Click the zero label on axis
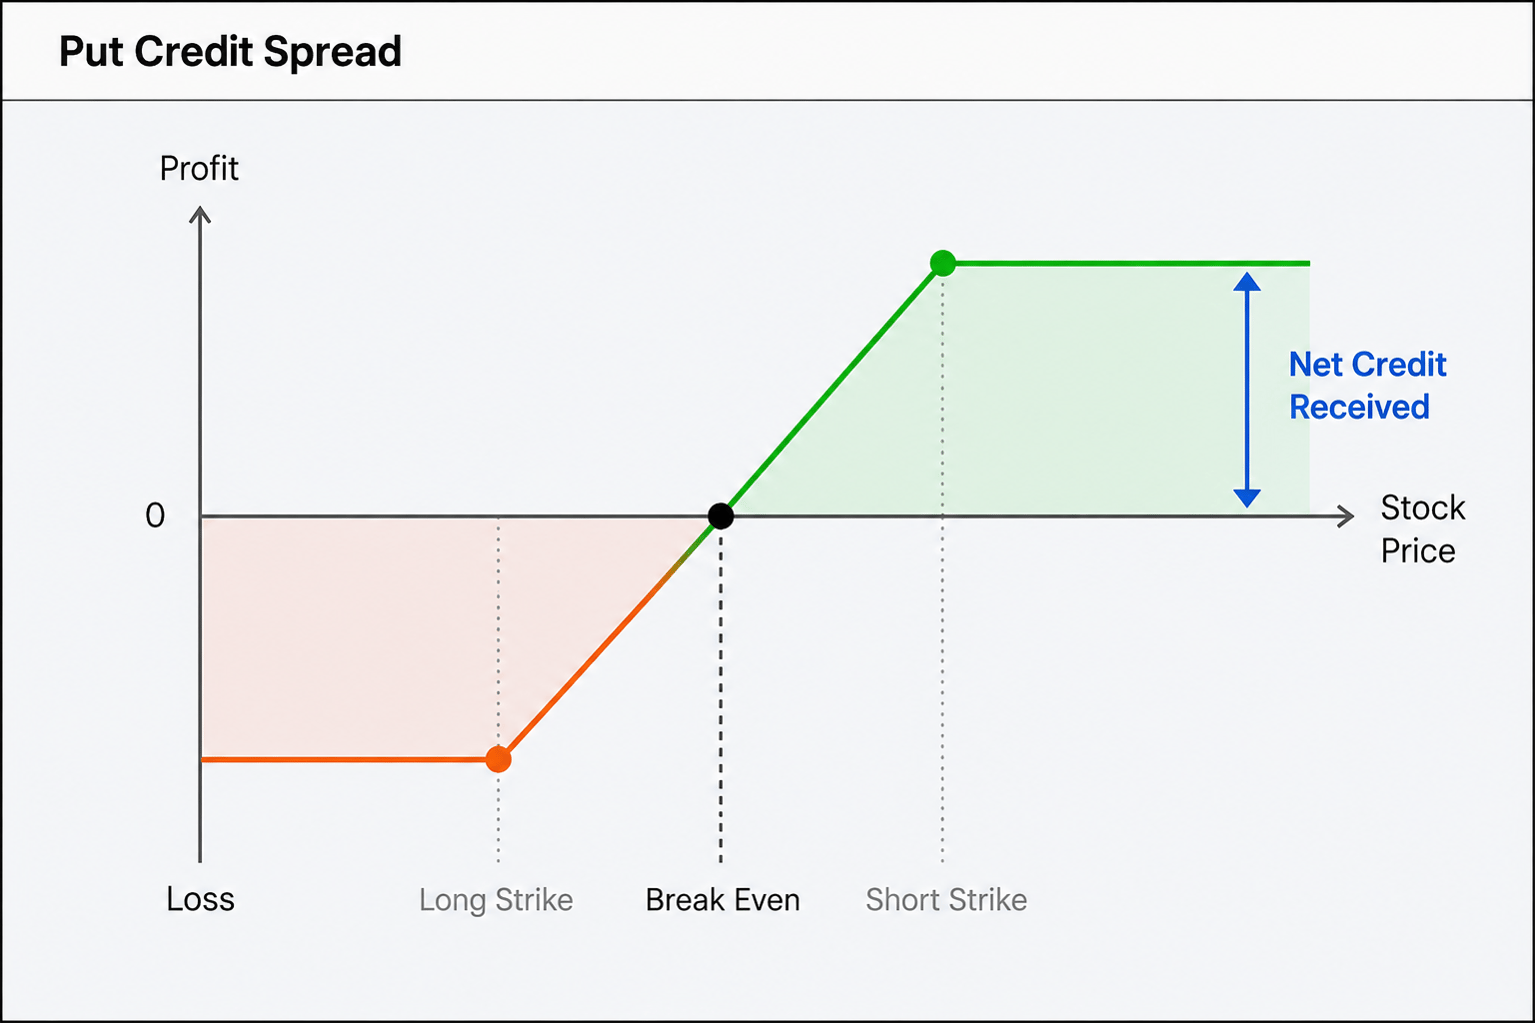This screenshot has height=1023, width=1535. pos(155,516)
